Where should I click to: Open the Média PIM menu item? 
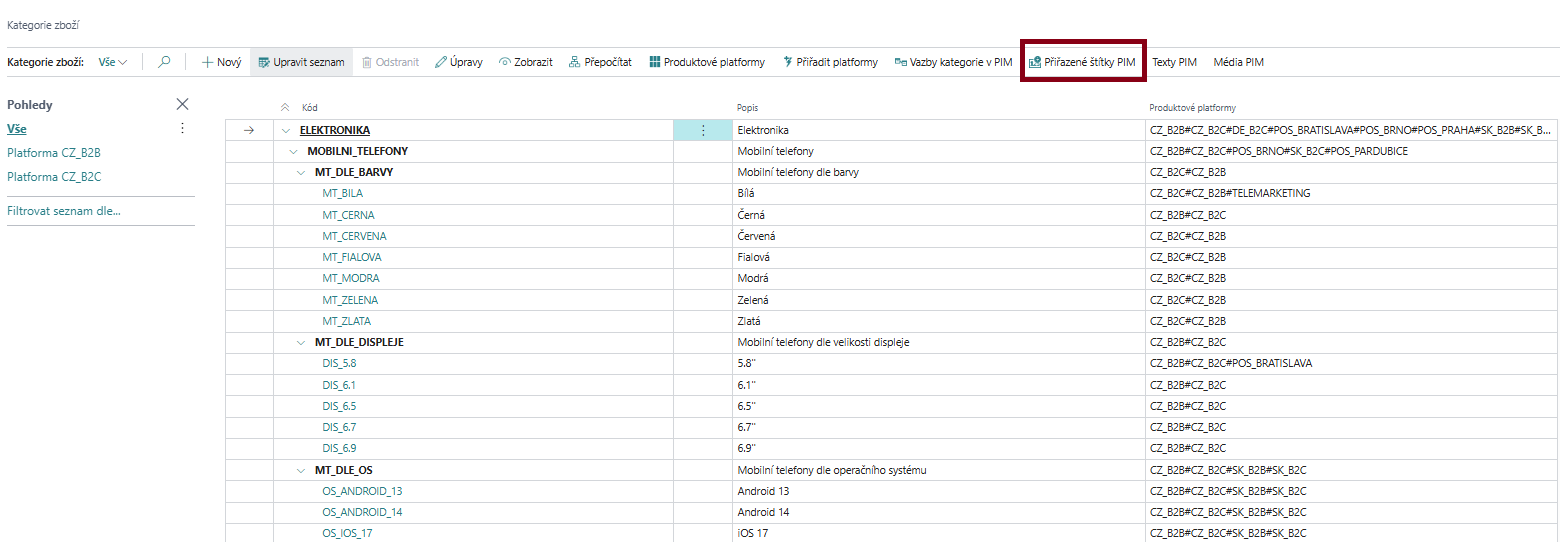[x=1238, y=62]
